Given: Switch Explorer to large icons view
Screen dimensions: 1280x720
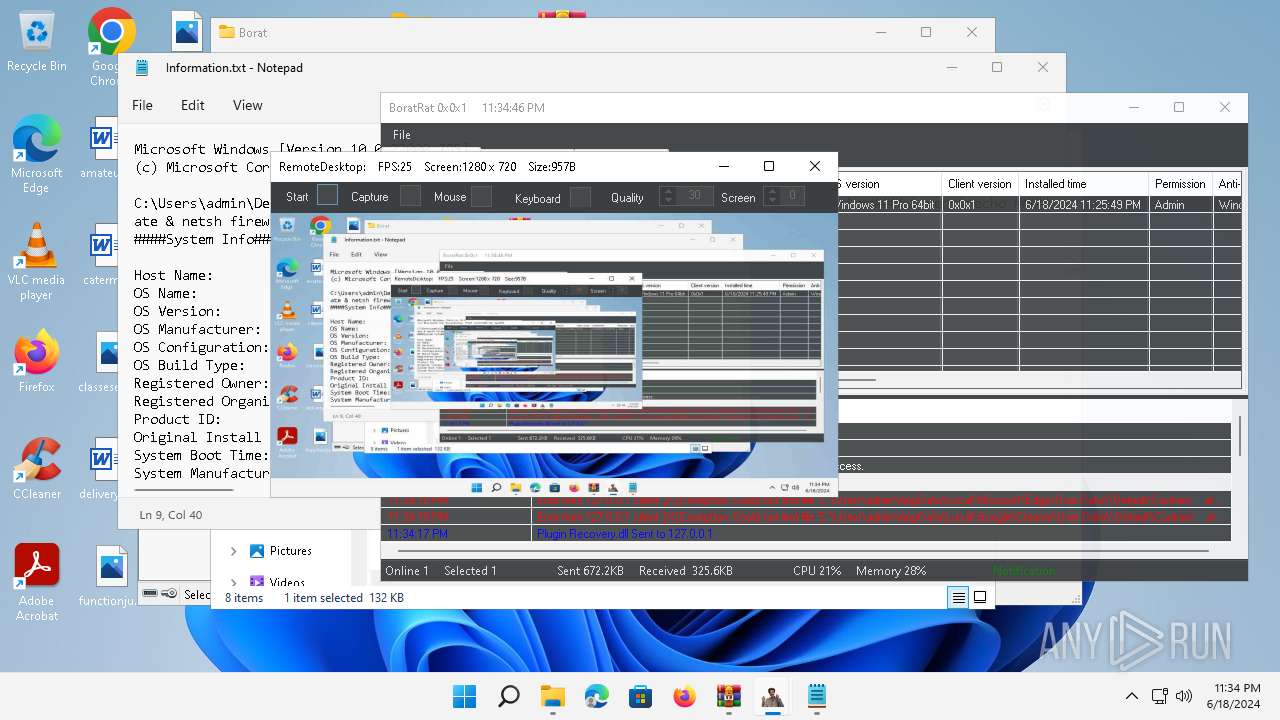Looking at the screenshot, I should click(980, 597).
